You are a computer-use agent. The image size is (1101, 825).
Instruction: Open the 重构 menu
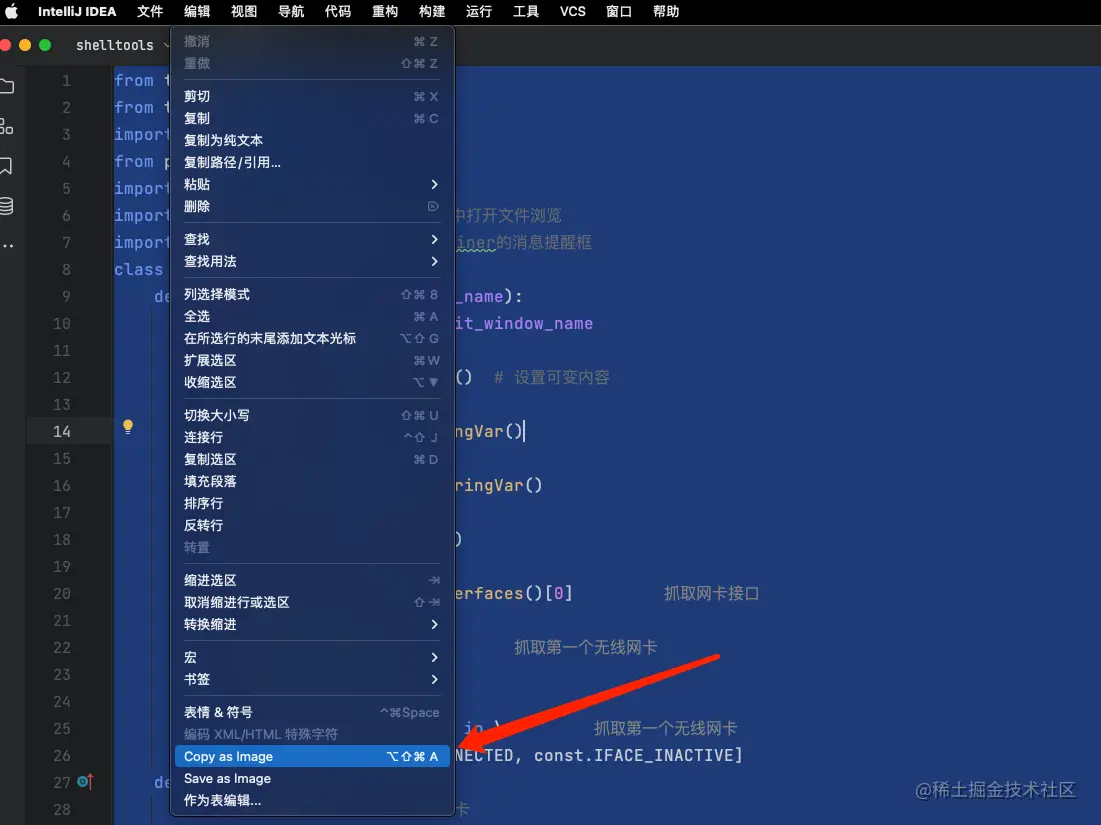click(x=385, y=11)
